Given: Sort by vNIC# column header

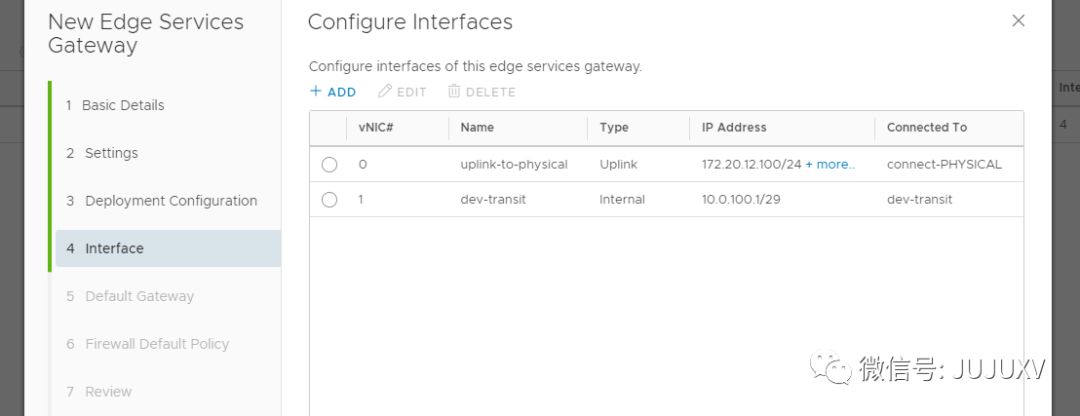Looking at the screenshot, I should 376,128.
